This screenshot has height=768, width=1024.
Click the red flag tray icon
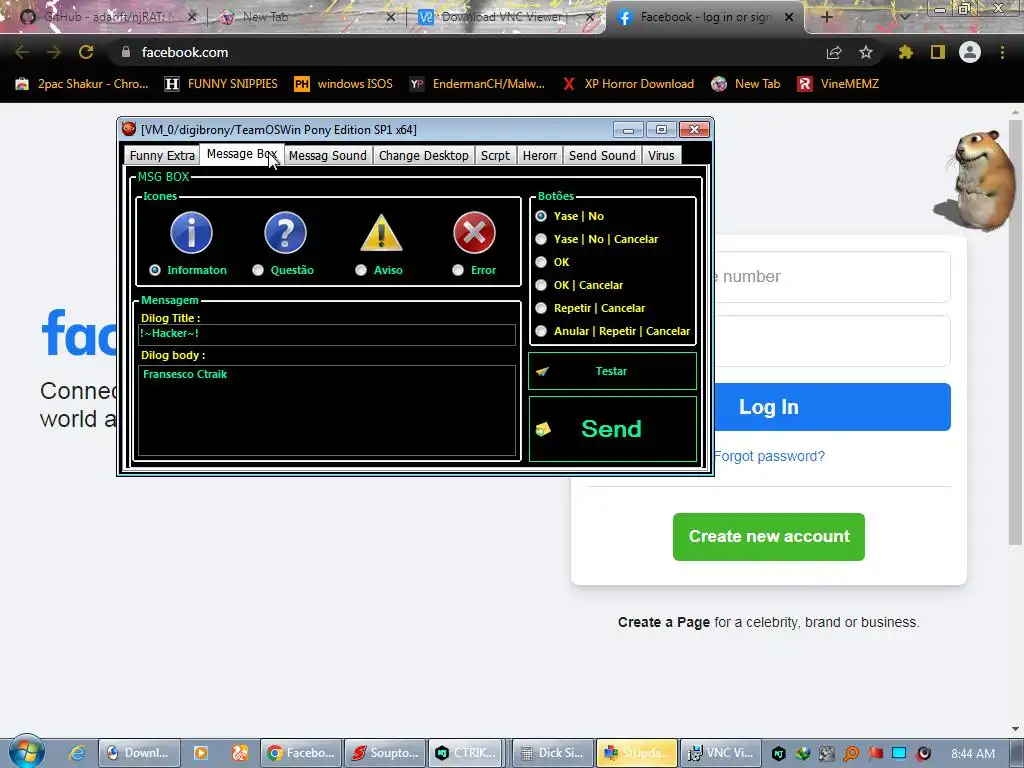[x=876, y=753]
